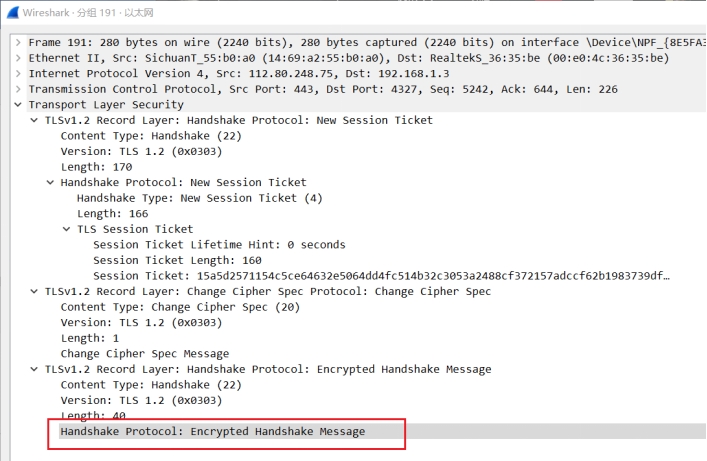Collapse the New Session Ticket record layer
The width and height of the screenshot is (707, 461).
click(34, 120)
